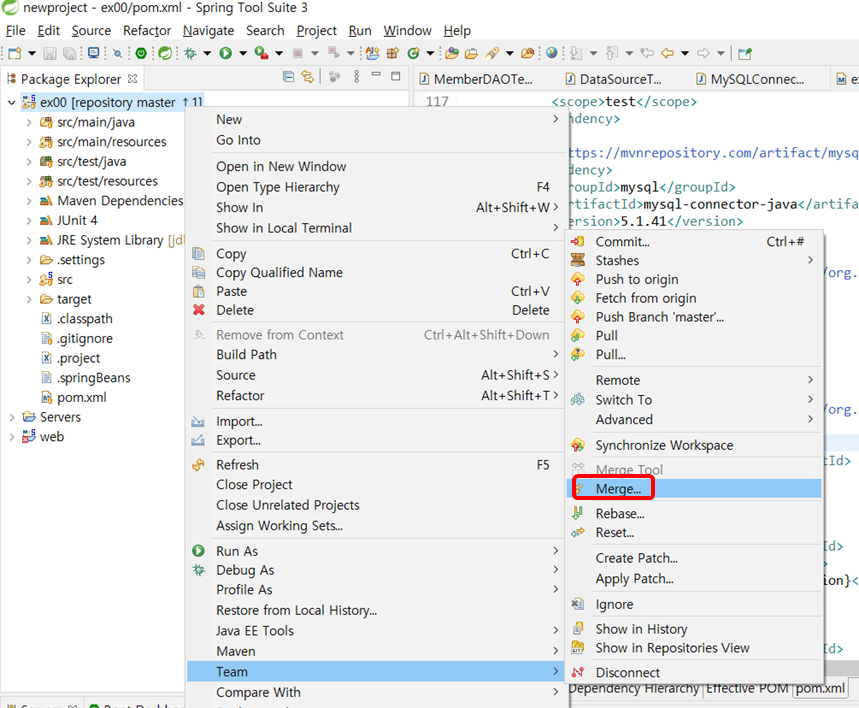Choose Refresh in context menu
Screen dimensions: 859x708
point(375,465)
